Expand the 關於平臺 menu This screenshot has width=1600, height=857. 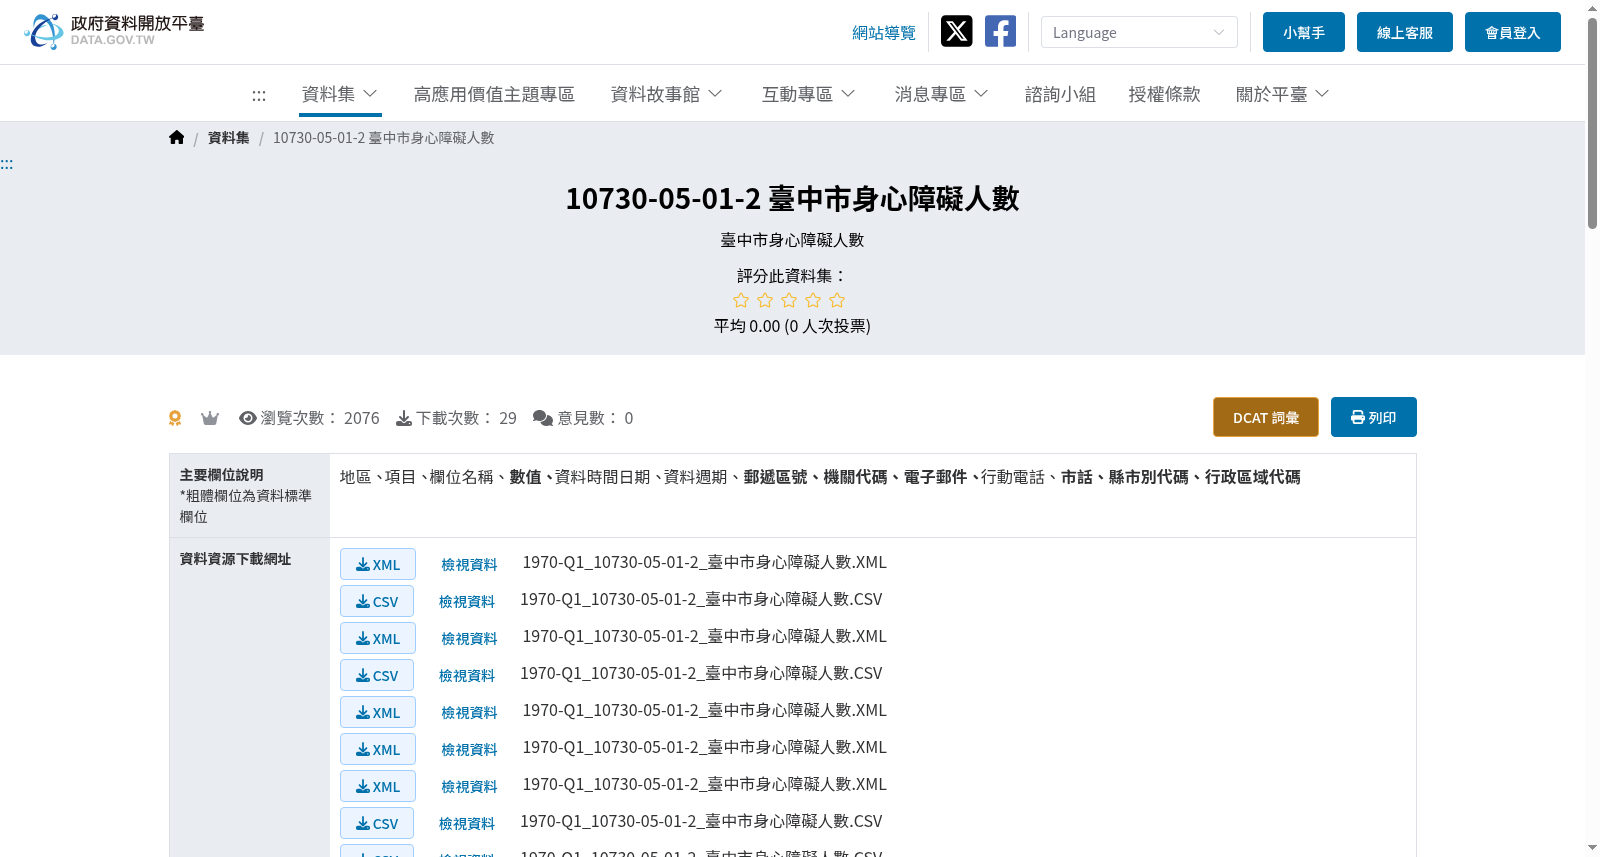[1282, 94]
